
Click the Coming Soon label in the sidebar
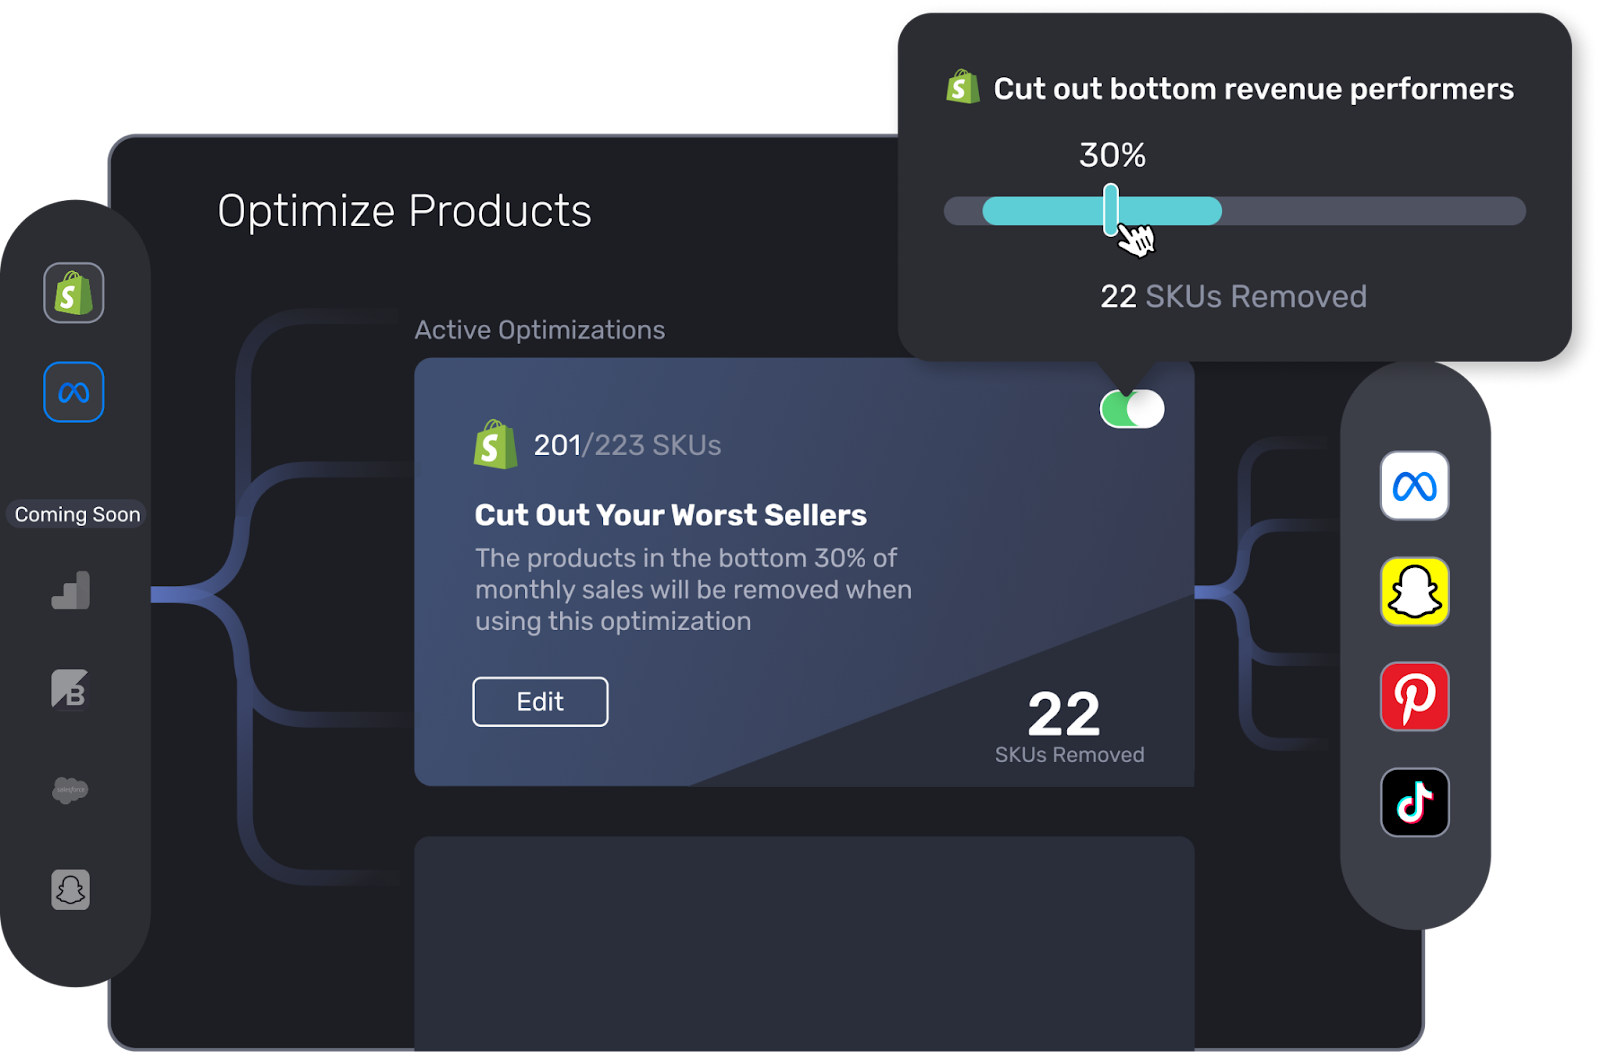[x=76, y=514]
